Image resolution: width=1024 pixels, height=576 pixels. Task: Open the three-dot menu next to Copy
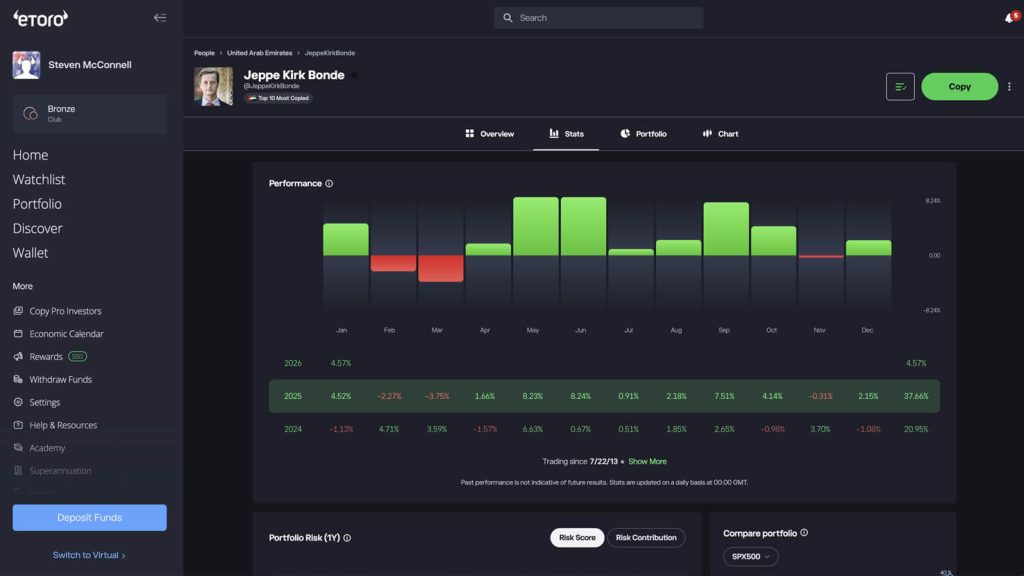(1009, 87)
